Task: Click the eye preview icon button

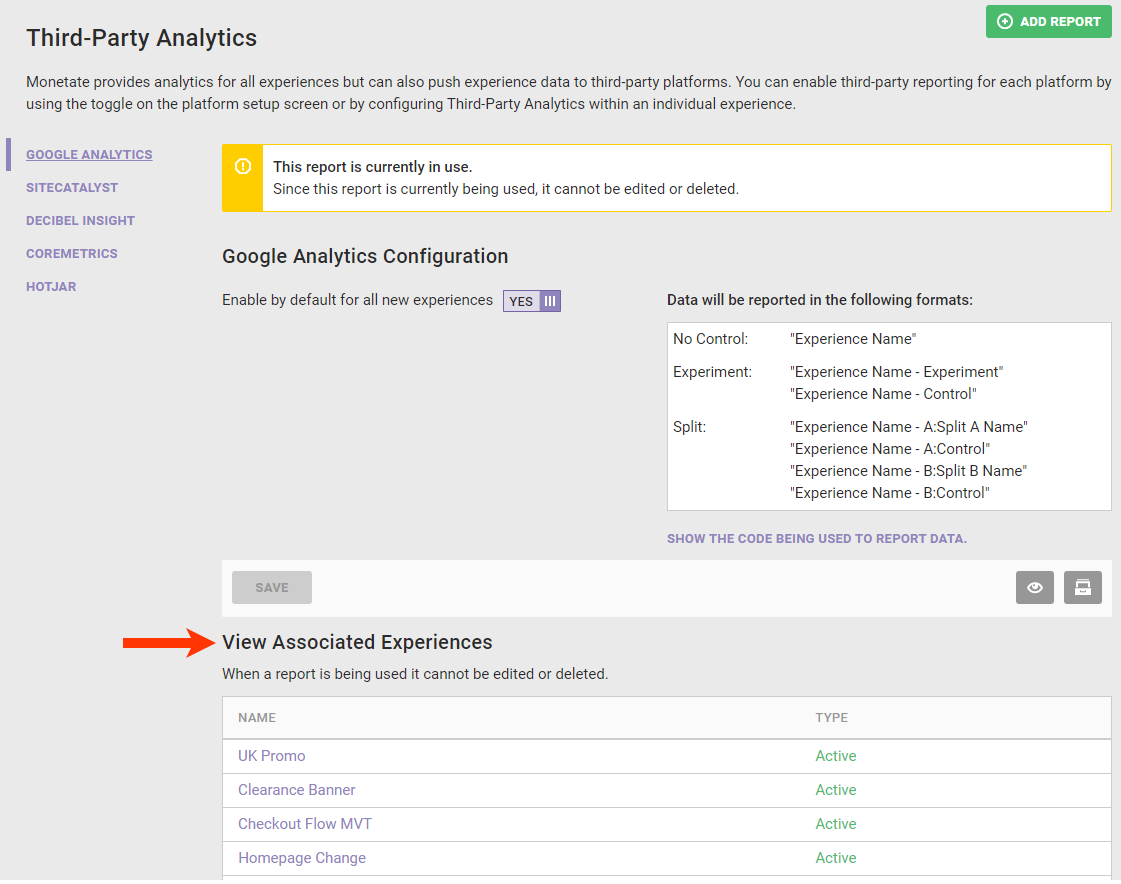Action: pyautogui.click(x=1035, y=588)
